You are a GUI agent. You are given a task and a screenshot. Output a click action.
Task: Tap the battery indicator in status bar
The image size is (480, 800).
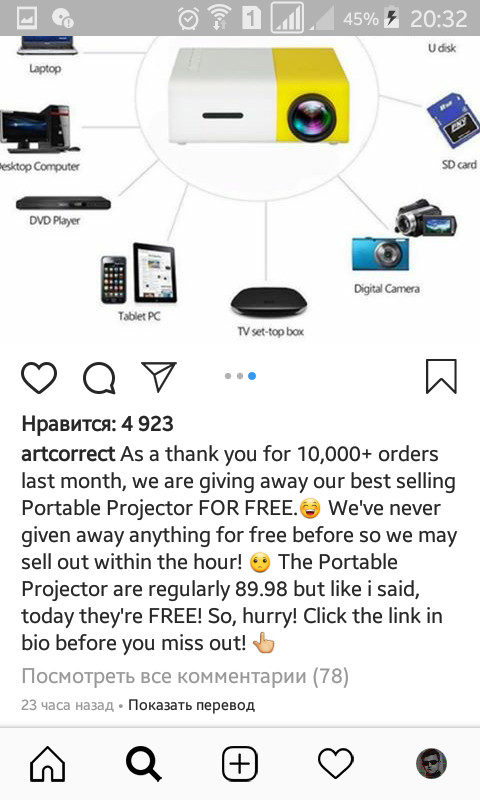pyautogui.click(x=391, y=19)
